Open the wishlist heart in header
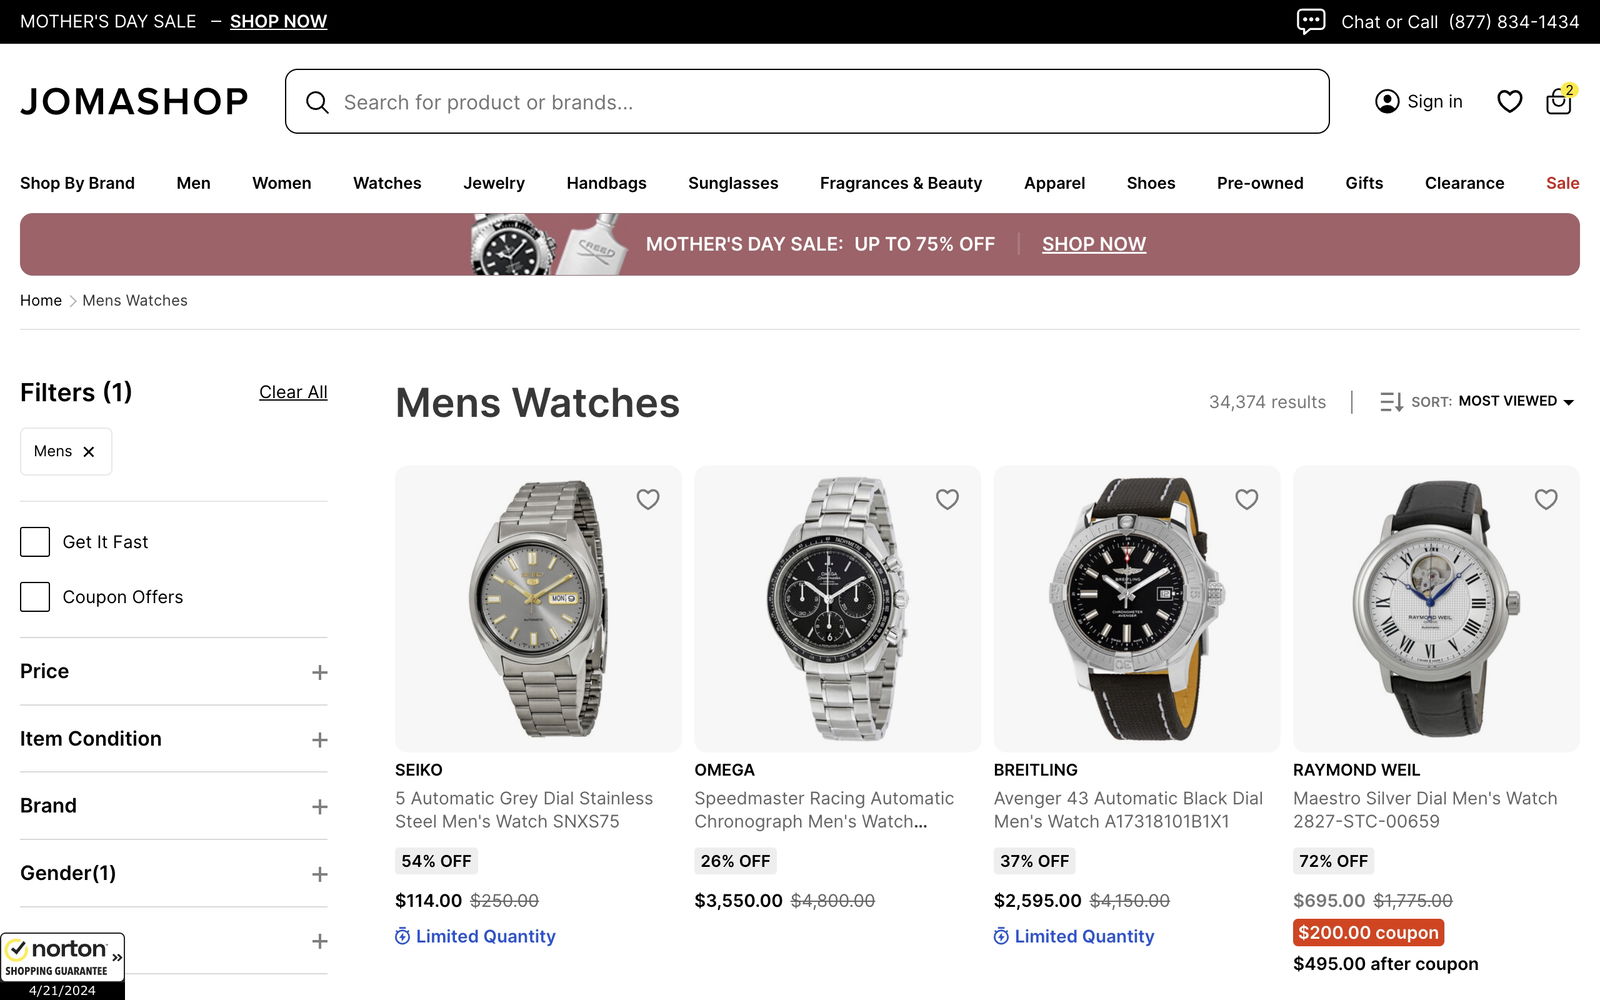The height and width of the screenshot is (1000, 1600). pos(1510,101)
